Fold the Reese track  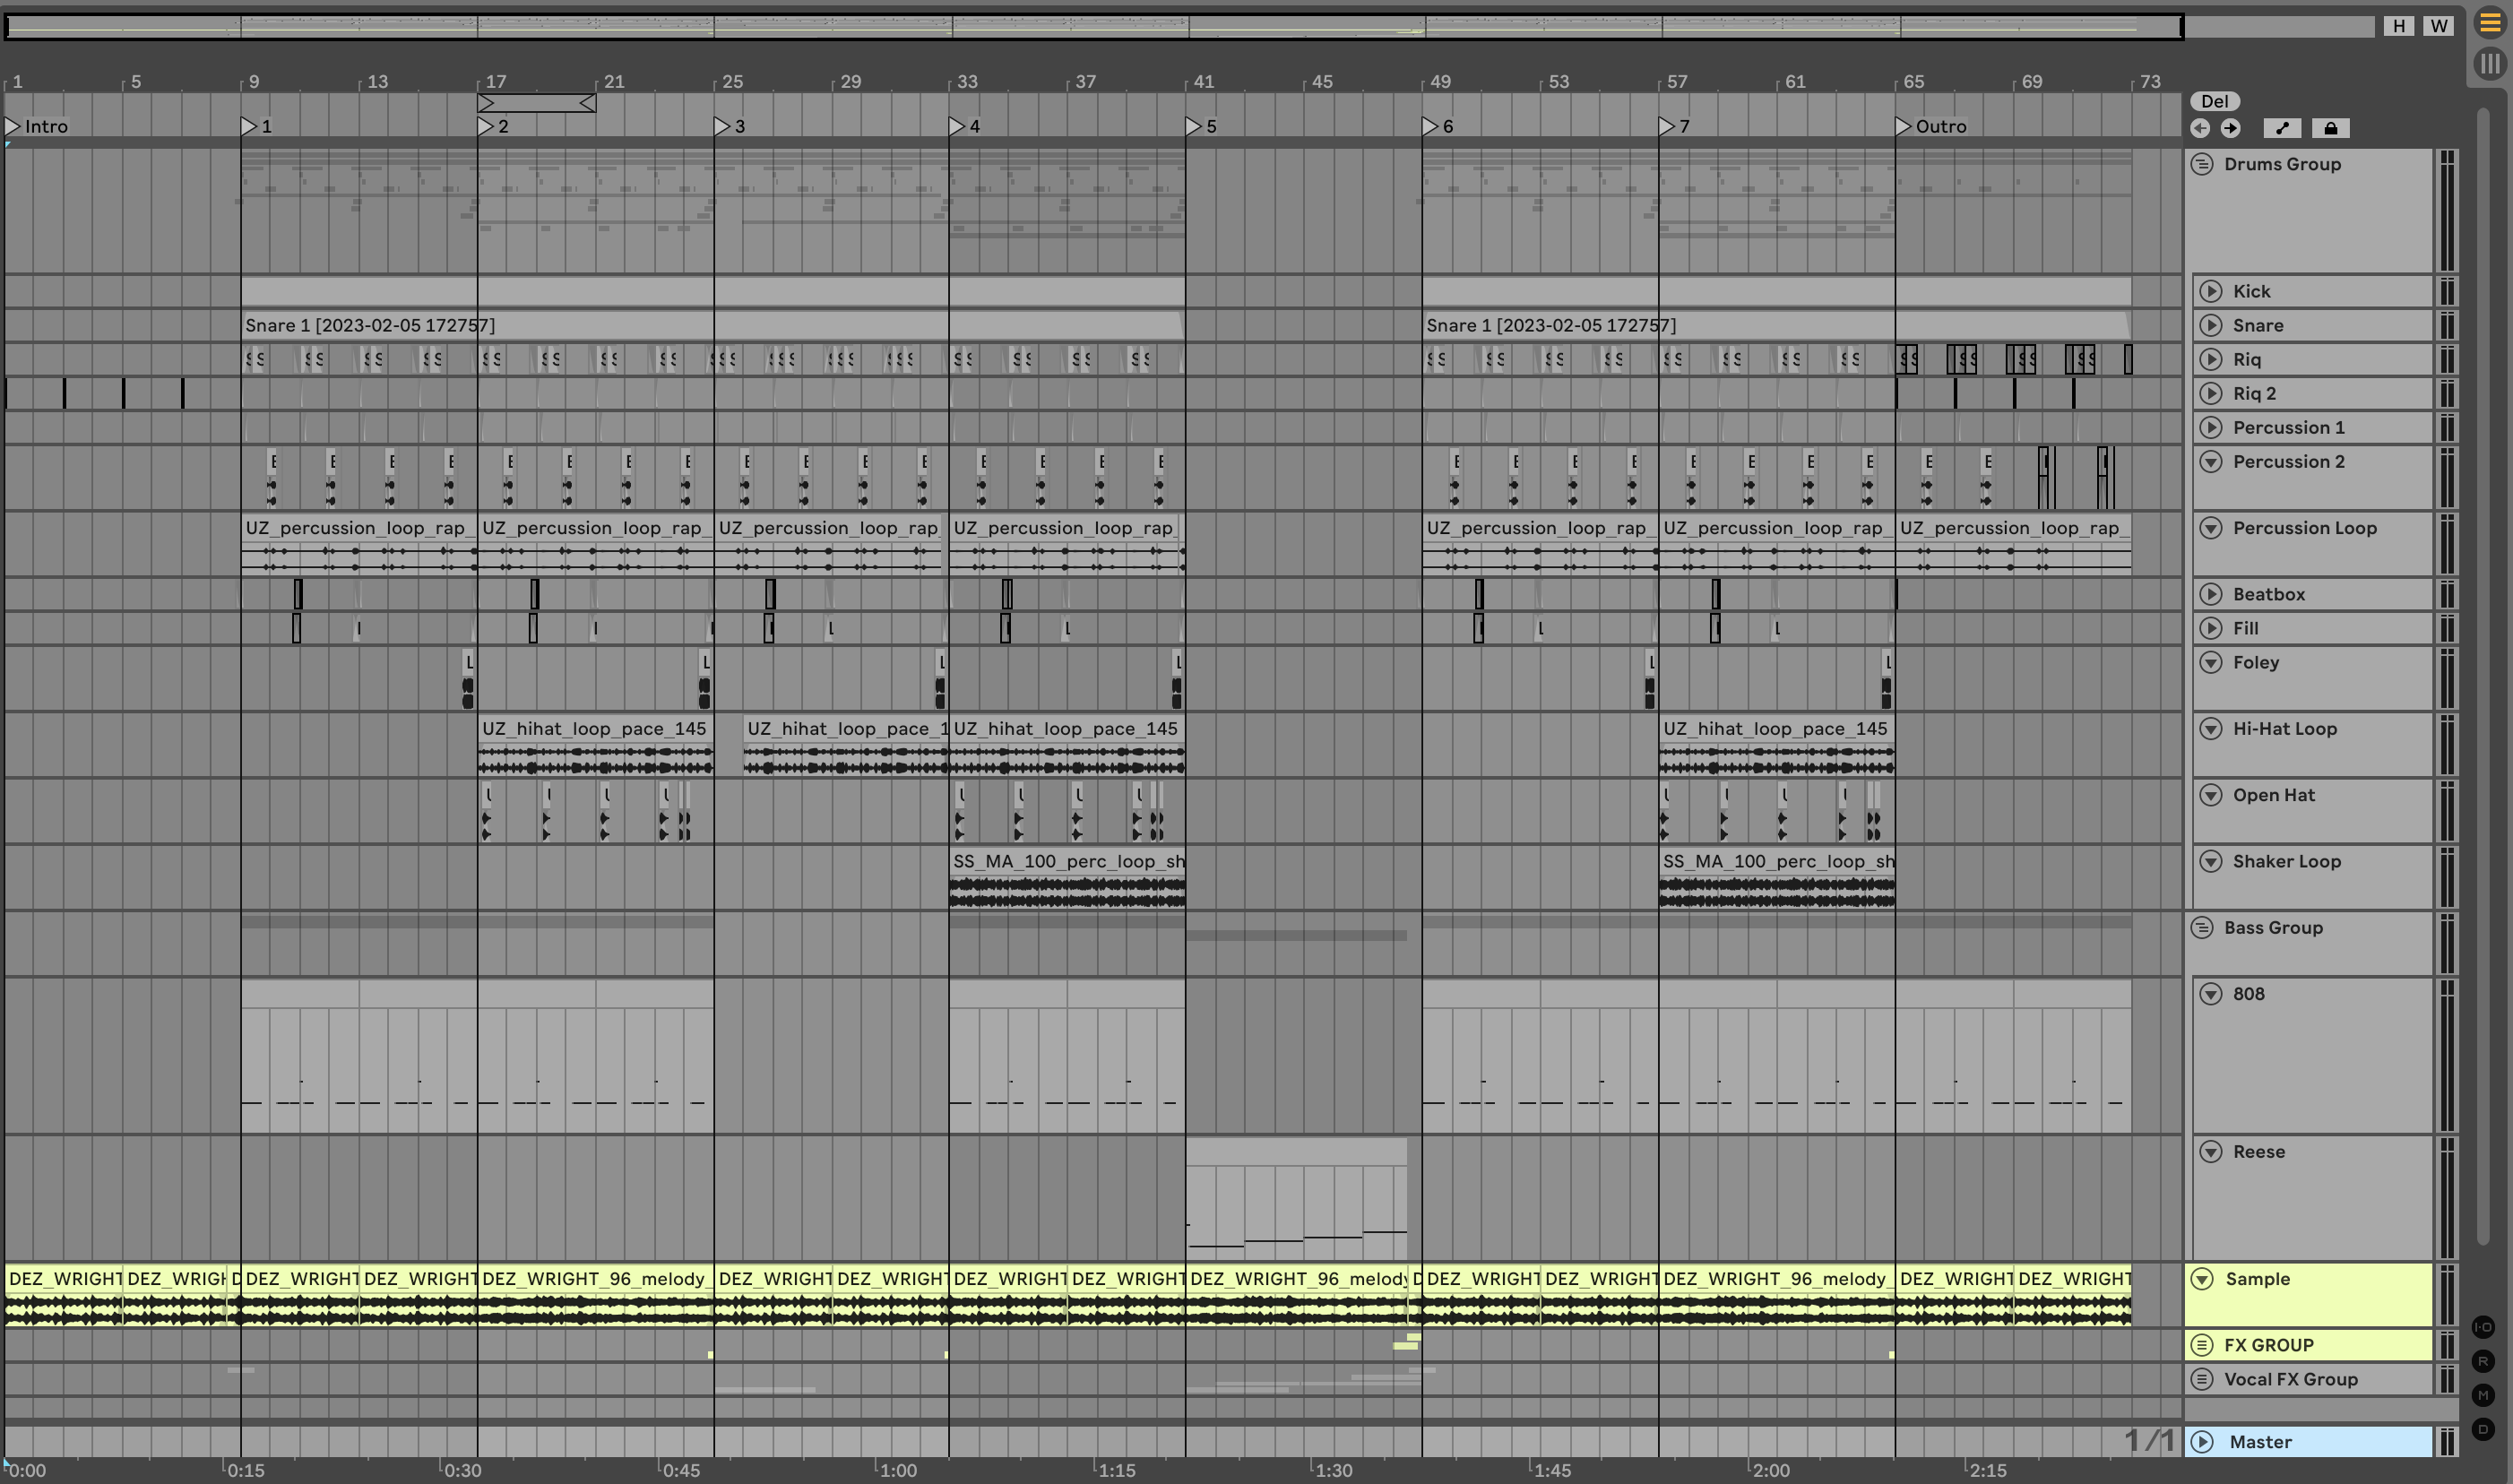2211,1152
